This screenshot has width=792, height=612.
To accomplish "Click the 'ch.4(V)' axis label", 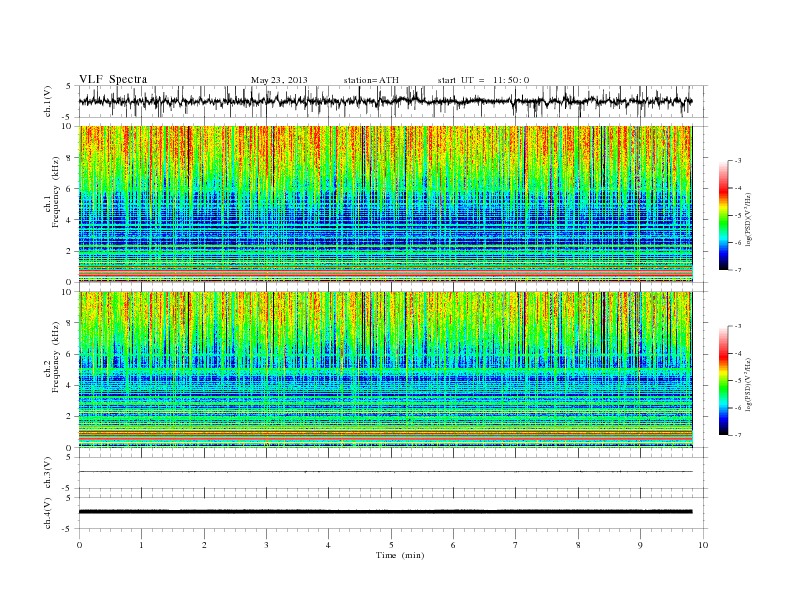I will [x=48, y=513].
